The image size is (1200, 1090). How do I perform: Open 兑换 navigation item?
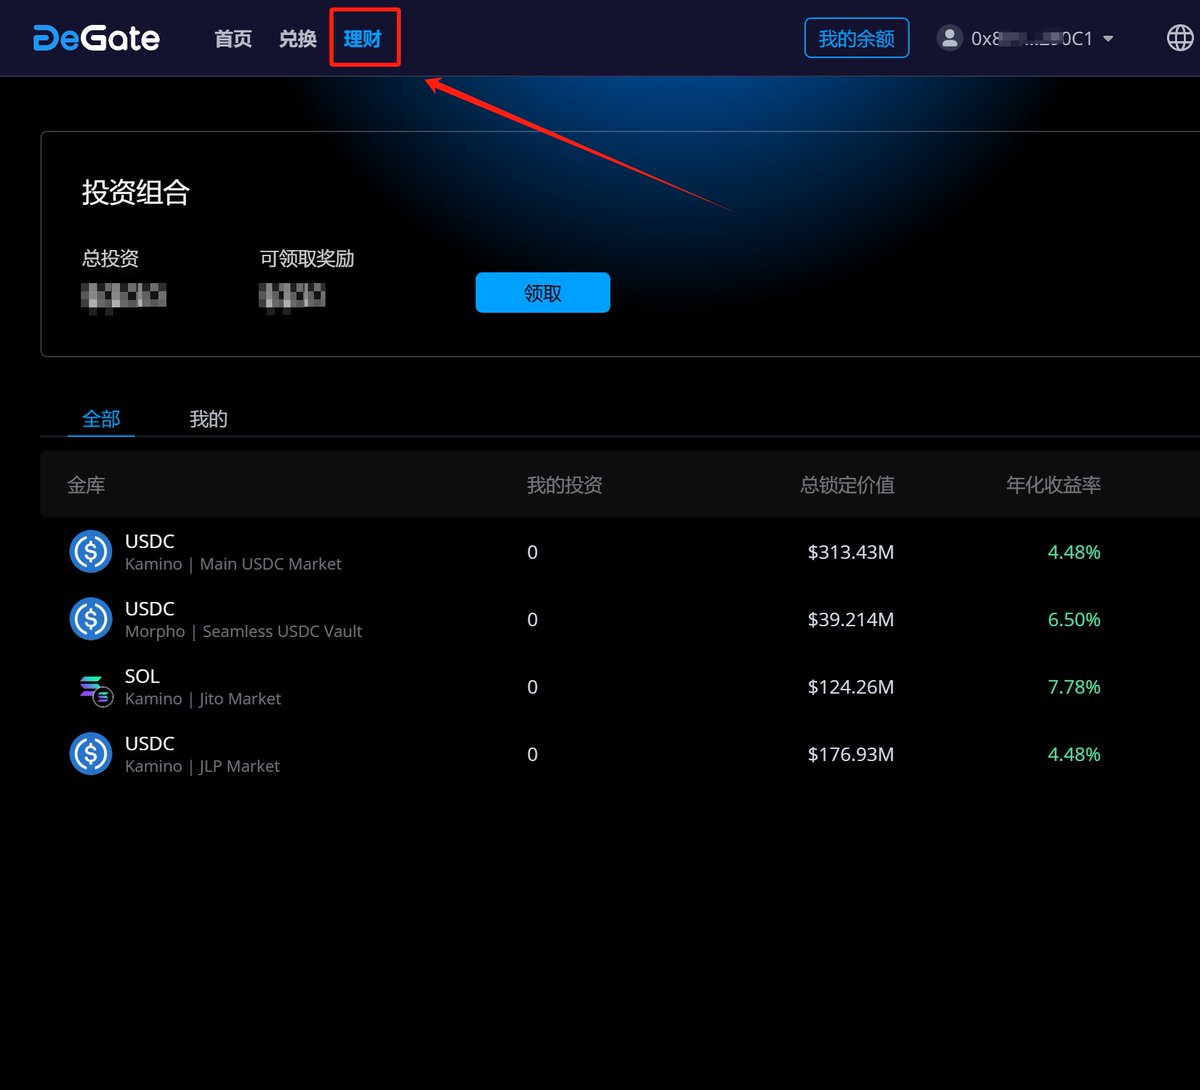(x=298, y=39)
